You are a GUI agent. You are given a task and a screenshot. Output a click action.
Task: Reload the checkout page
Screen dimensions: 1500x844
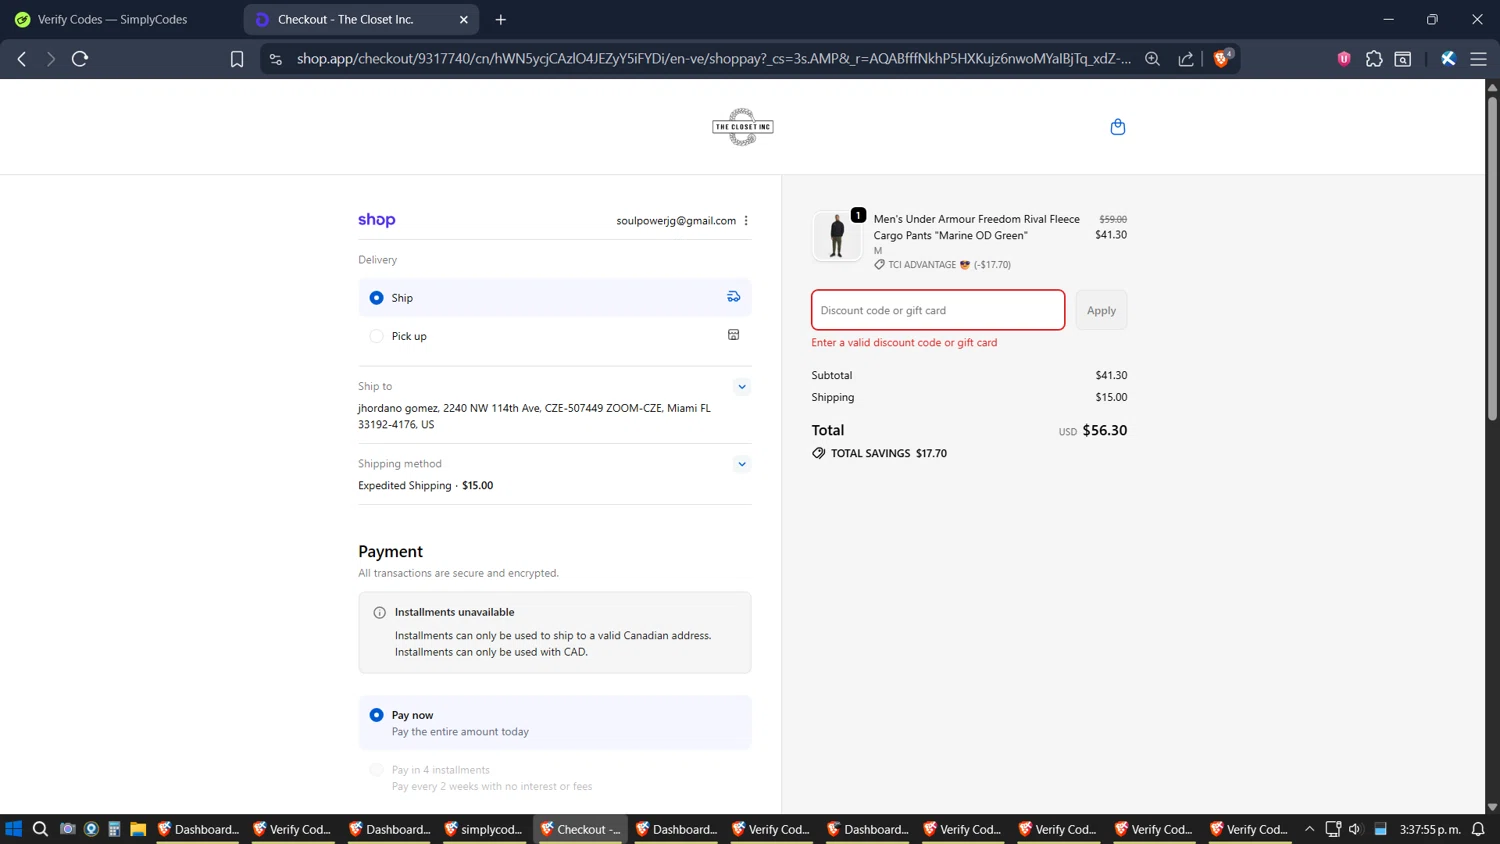pyautogui.click(x=80, y=59)
